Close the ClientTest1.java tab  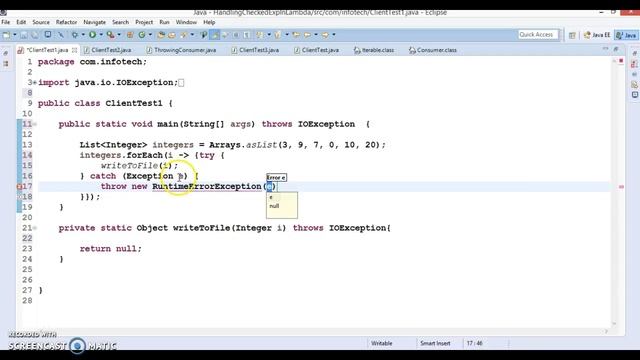pos(74,50)
